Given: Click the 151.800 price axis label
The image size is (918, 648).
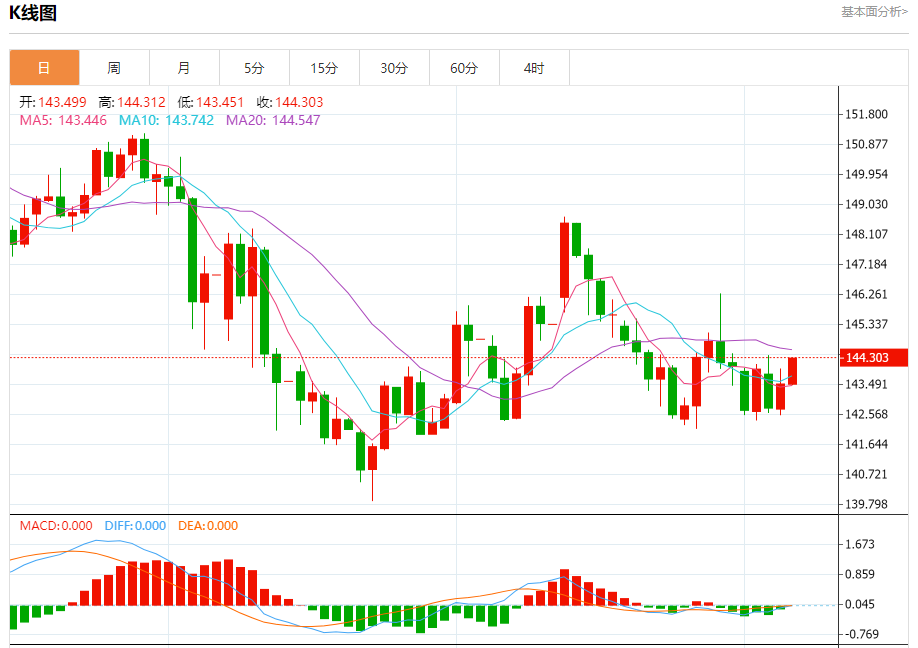Looking at the screenshot, I should pyautogui.click(x=866, y=114).
